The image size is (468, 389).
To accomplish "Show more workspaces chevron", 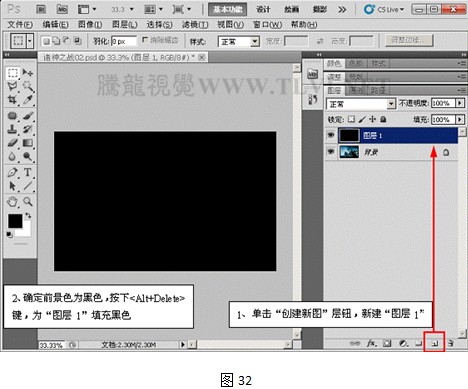I will (x=342, y=9).
